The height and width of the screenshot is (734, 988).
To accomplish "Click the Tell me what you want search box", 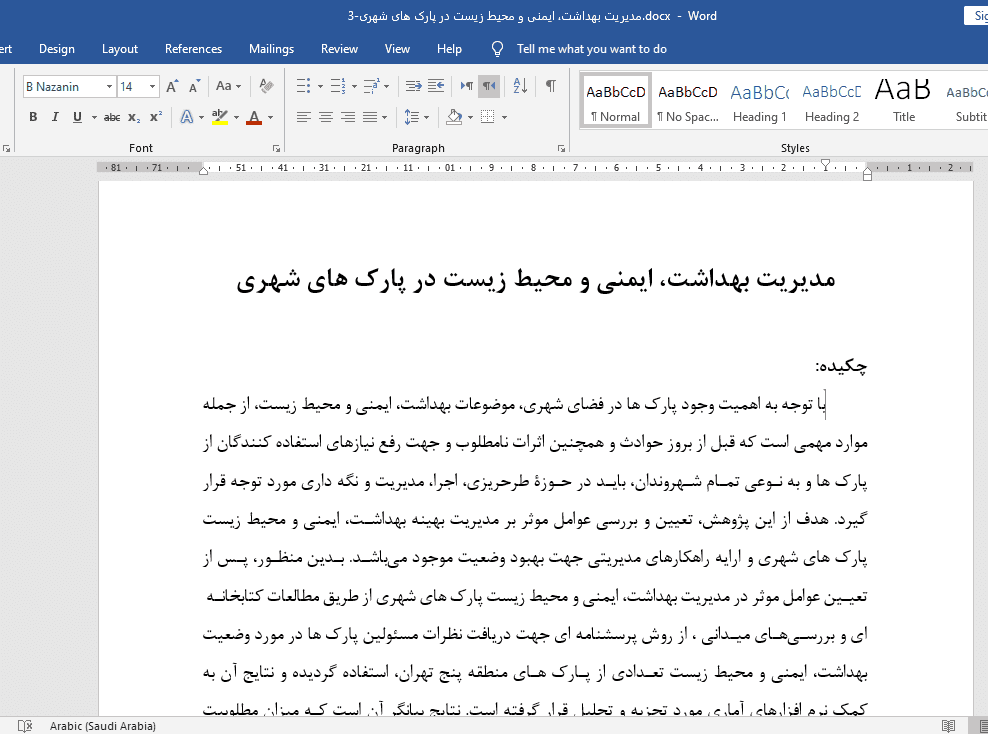I will click(x=591, y=49).
